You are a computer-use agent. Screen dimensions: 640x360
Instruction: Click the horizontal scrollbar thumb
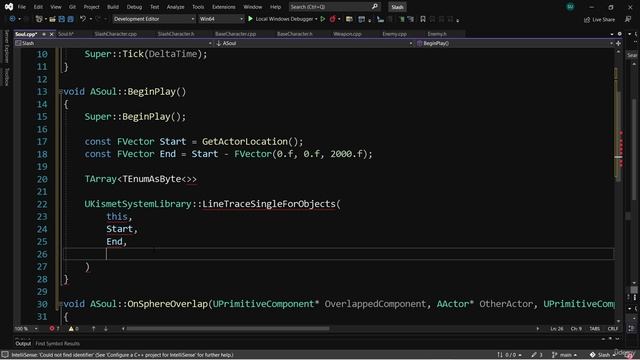[228, 329]
